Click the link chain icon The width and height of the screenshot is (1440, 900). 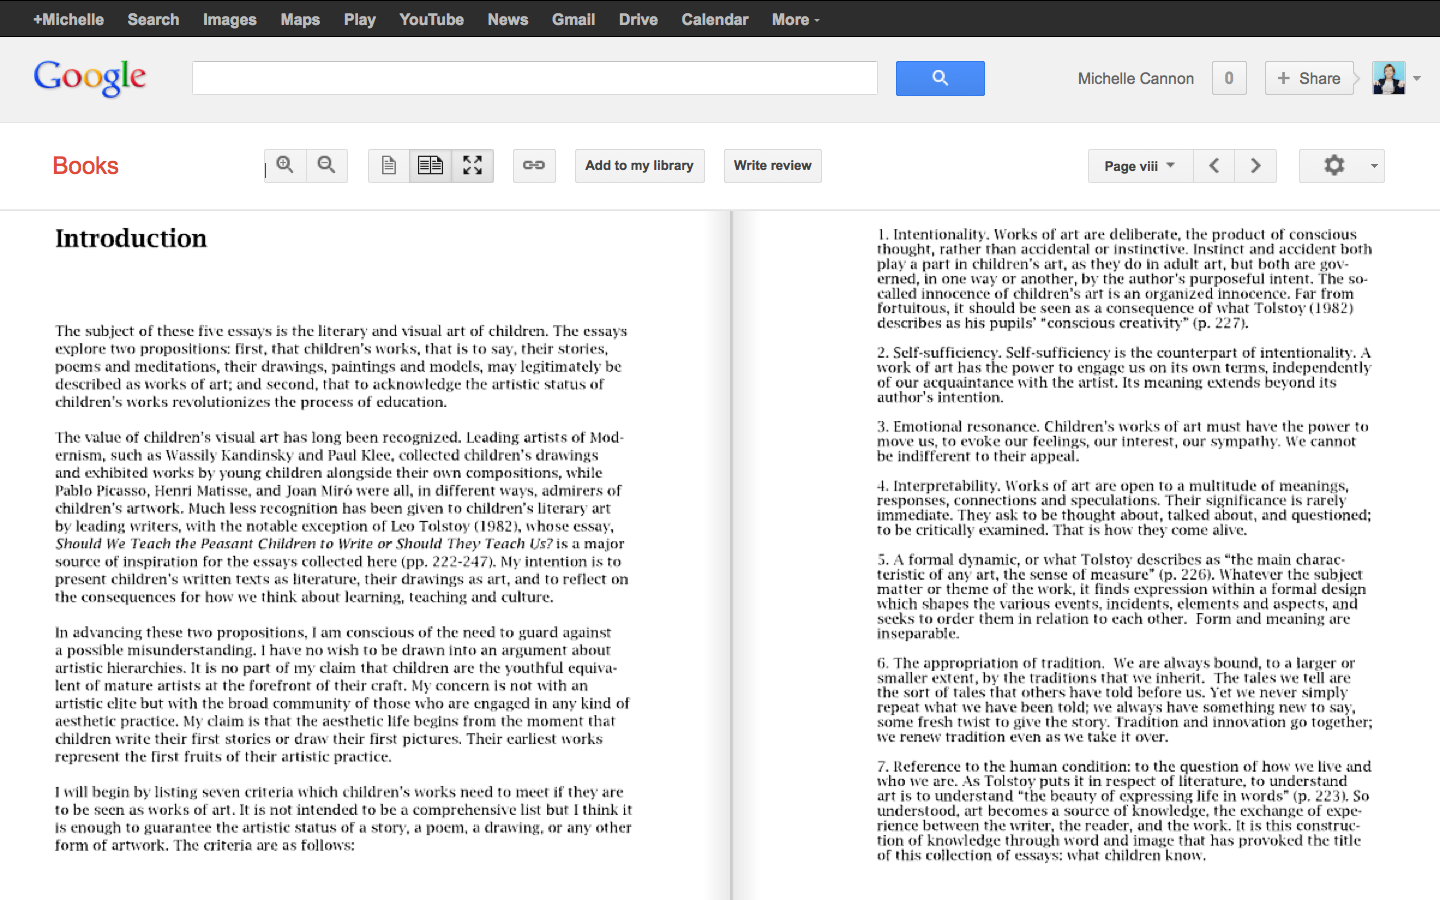(x=534, y=166)
